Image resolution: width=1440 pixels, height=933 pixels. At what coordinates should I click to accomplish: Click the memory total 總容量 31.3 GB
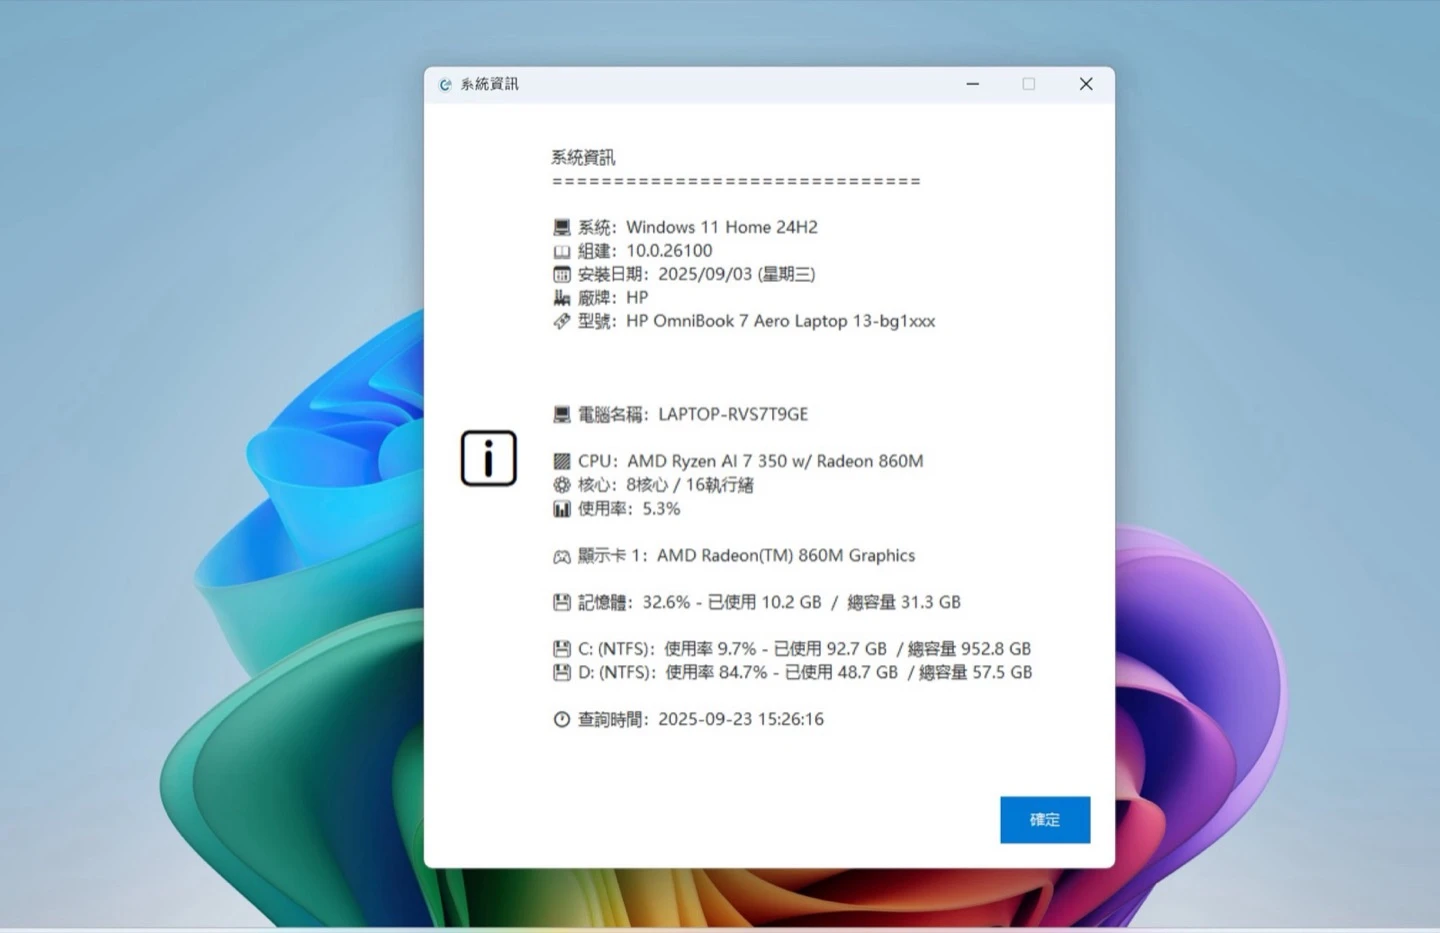(904, 602)
